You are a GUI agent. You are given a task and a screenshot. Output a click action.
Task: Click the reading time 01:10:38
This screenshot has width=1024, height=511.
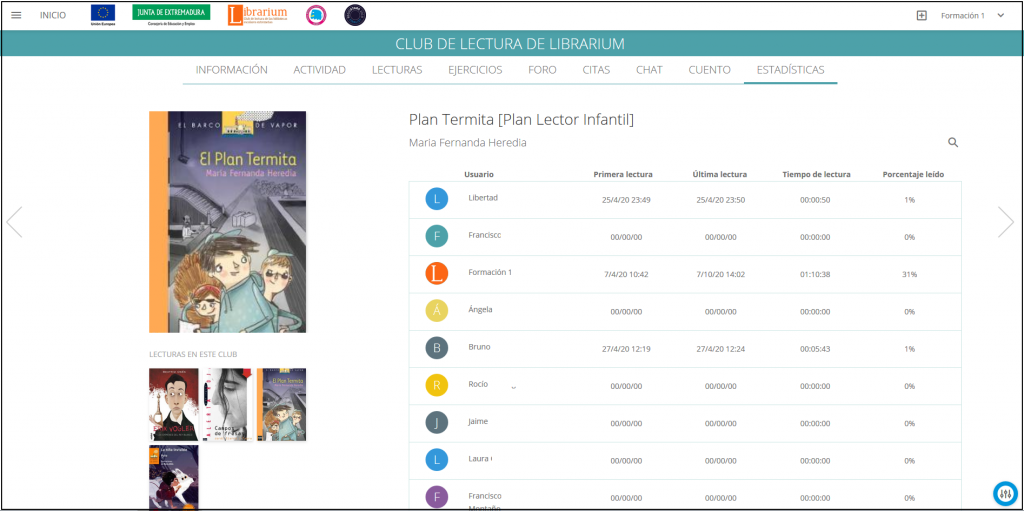click(815, 274)
